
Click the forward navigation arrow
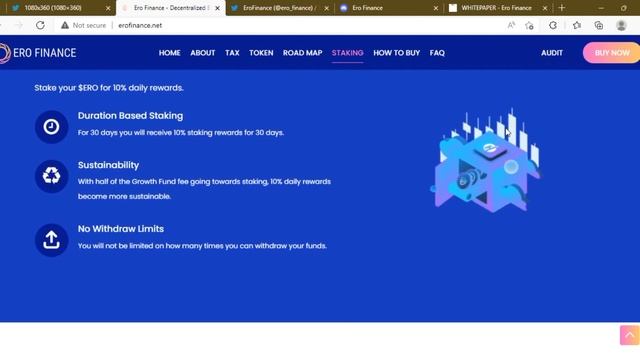[19, 25]
